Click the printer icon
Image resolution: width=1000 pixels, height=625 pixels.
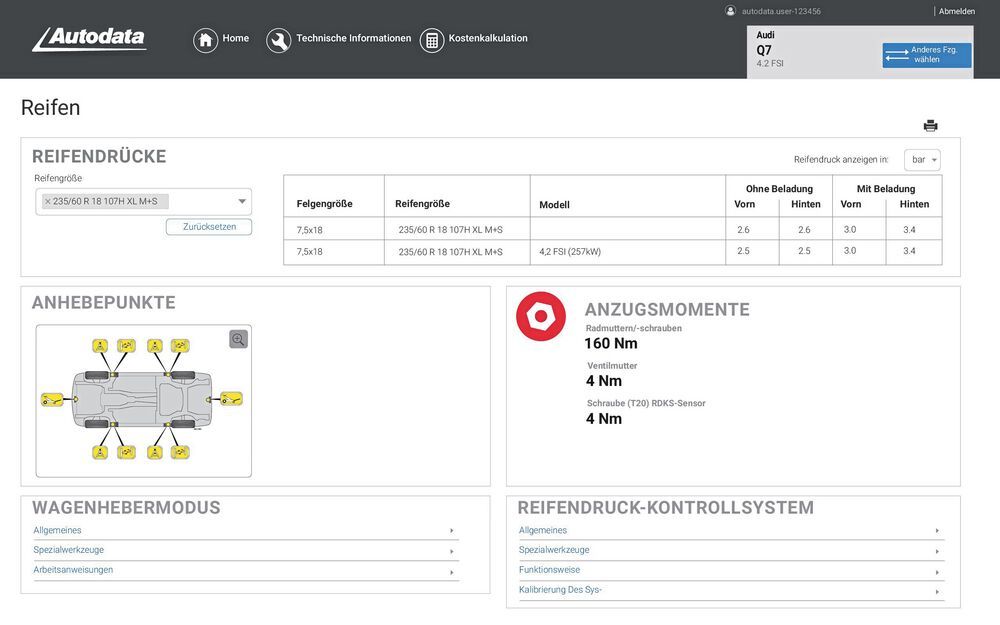tap(930, 126)
